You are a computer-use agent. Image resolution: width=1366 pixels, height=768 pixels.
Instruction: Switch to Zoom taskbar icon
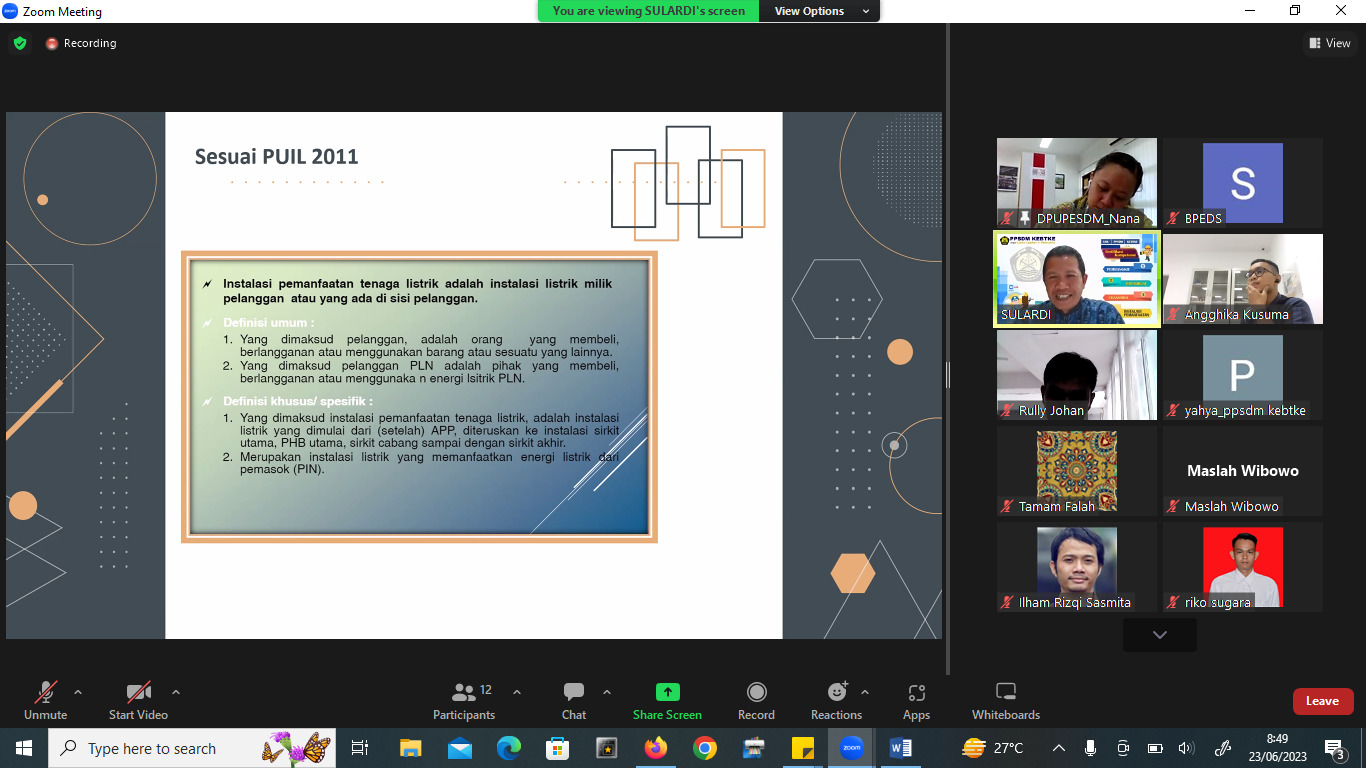coord(852,748)
